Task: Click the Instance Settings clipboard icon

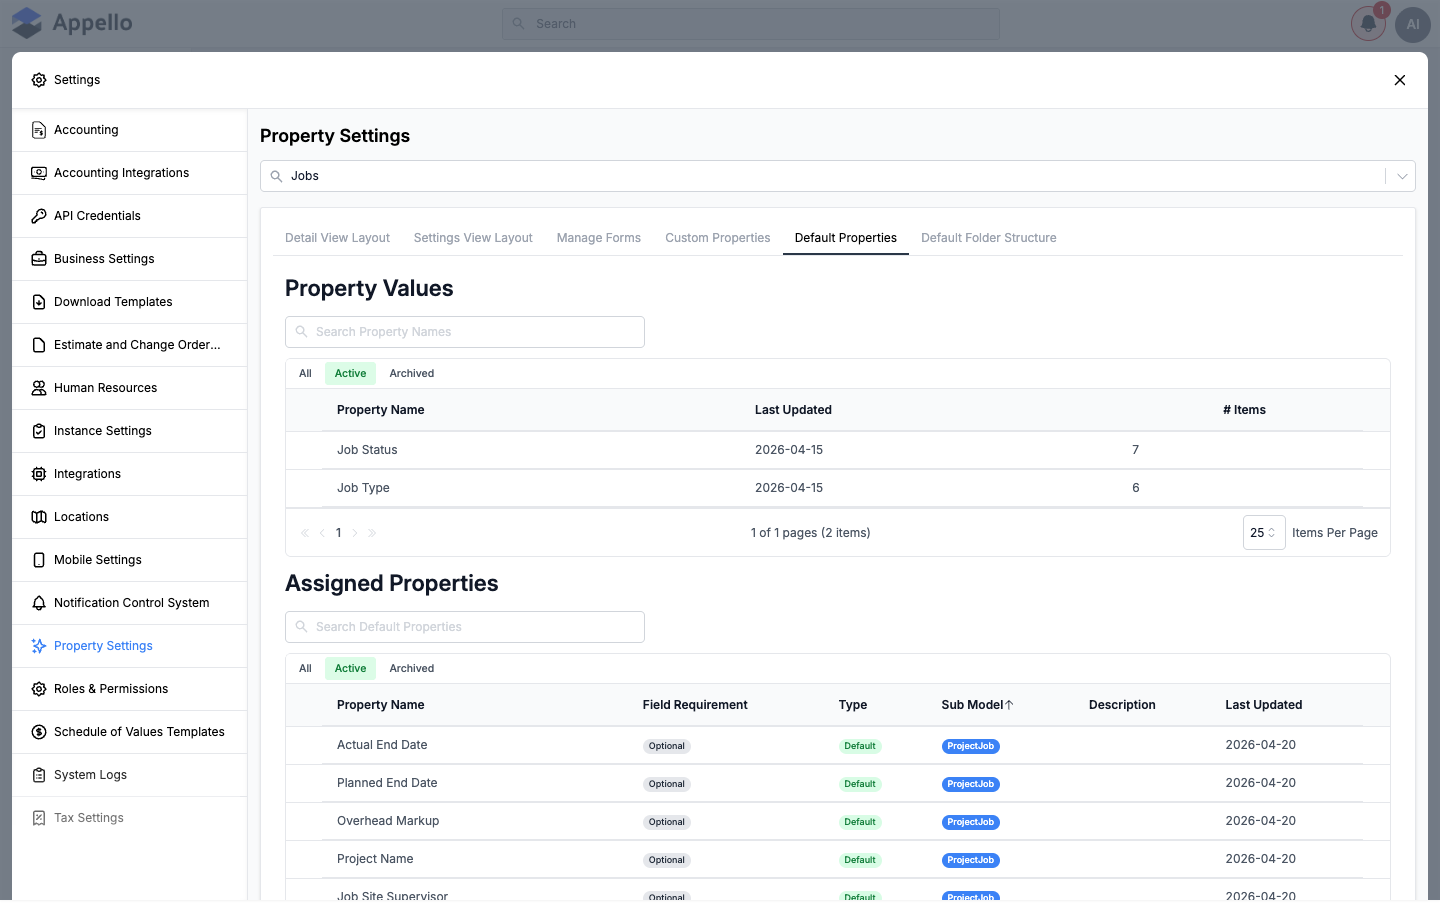Action: 39,431
